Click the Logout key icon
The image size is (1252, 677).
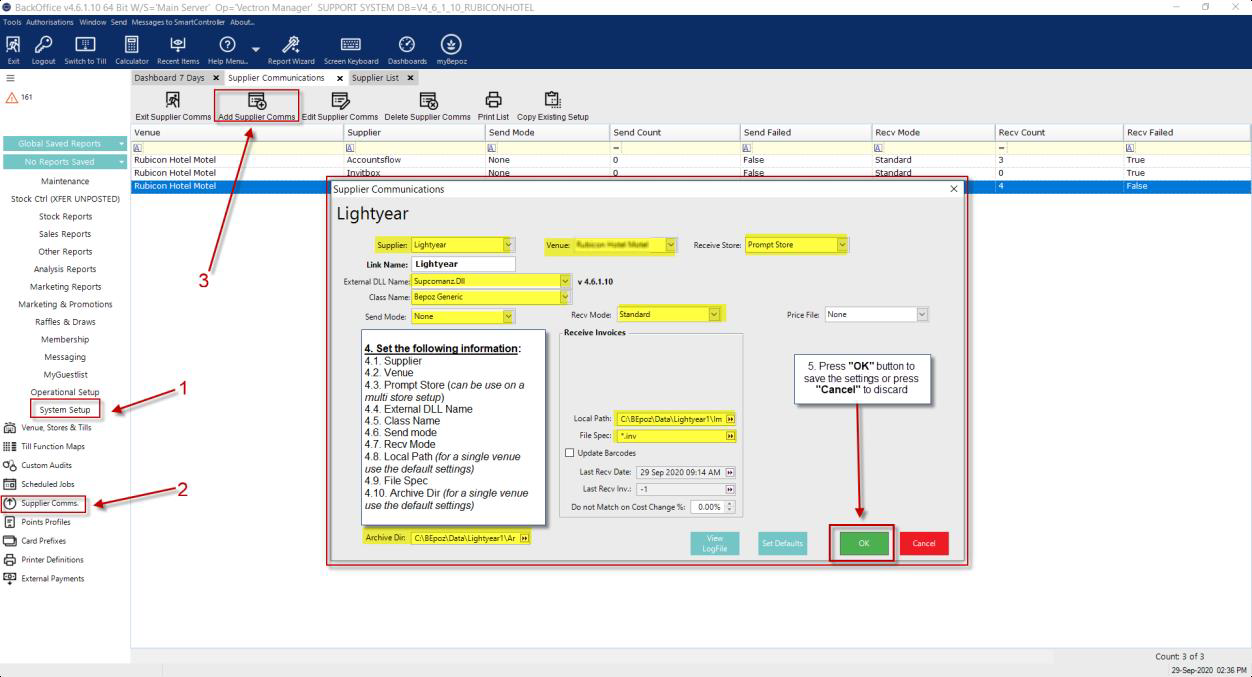point(43,45)
